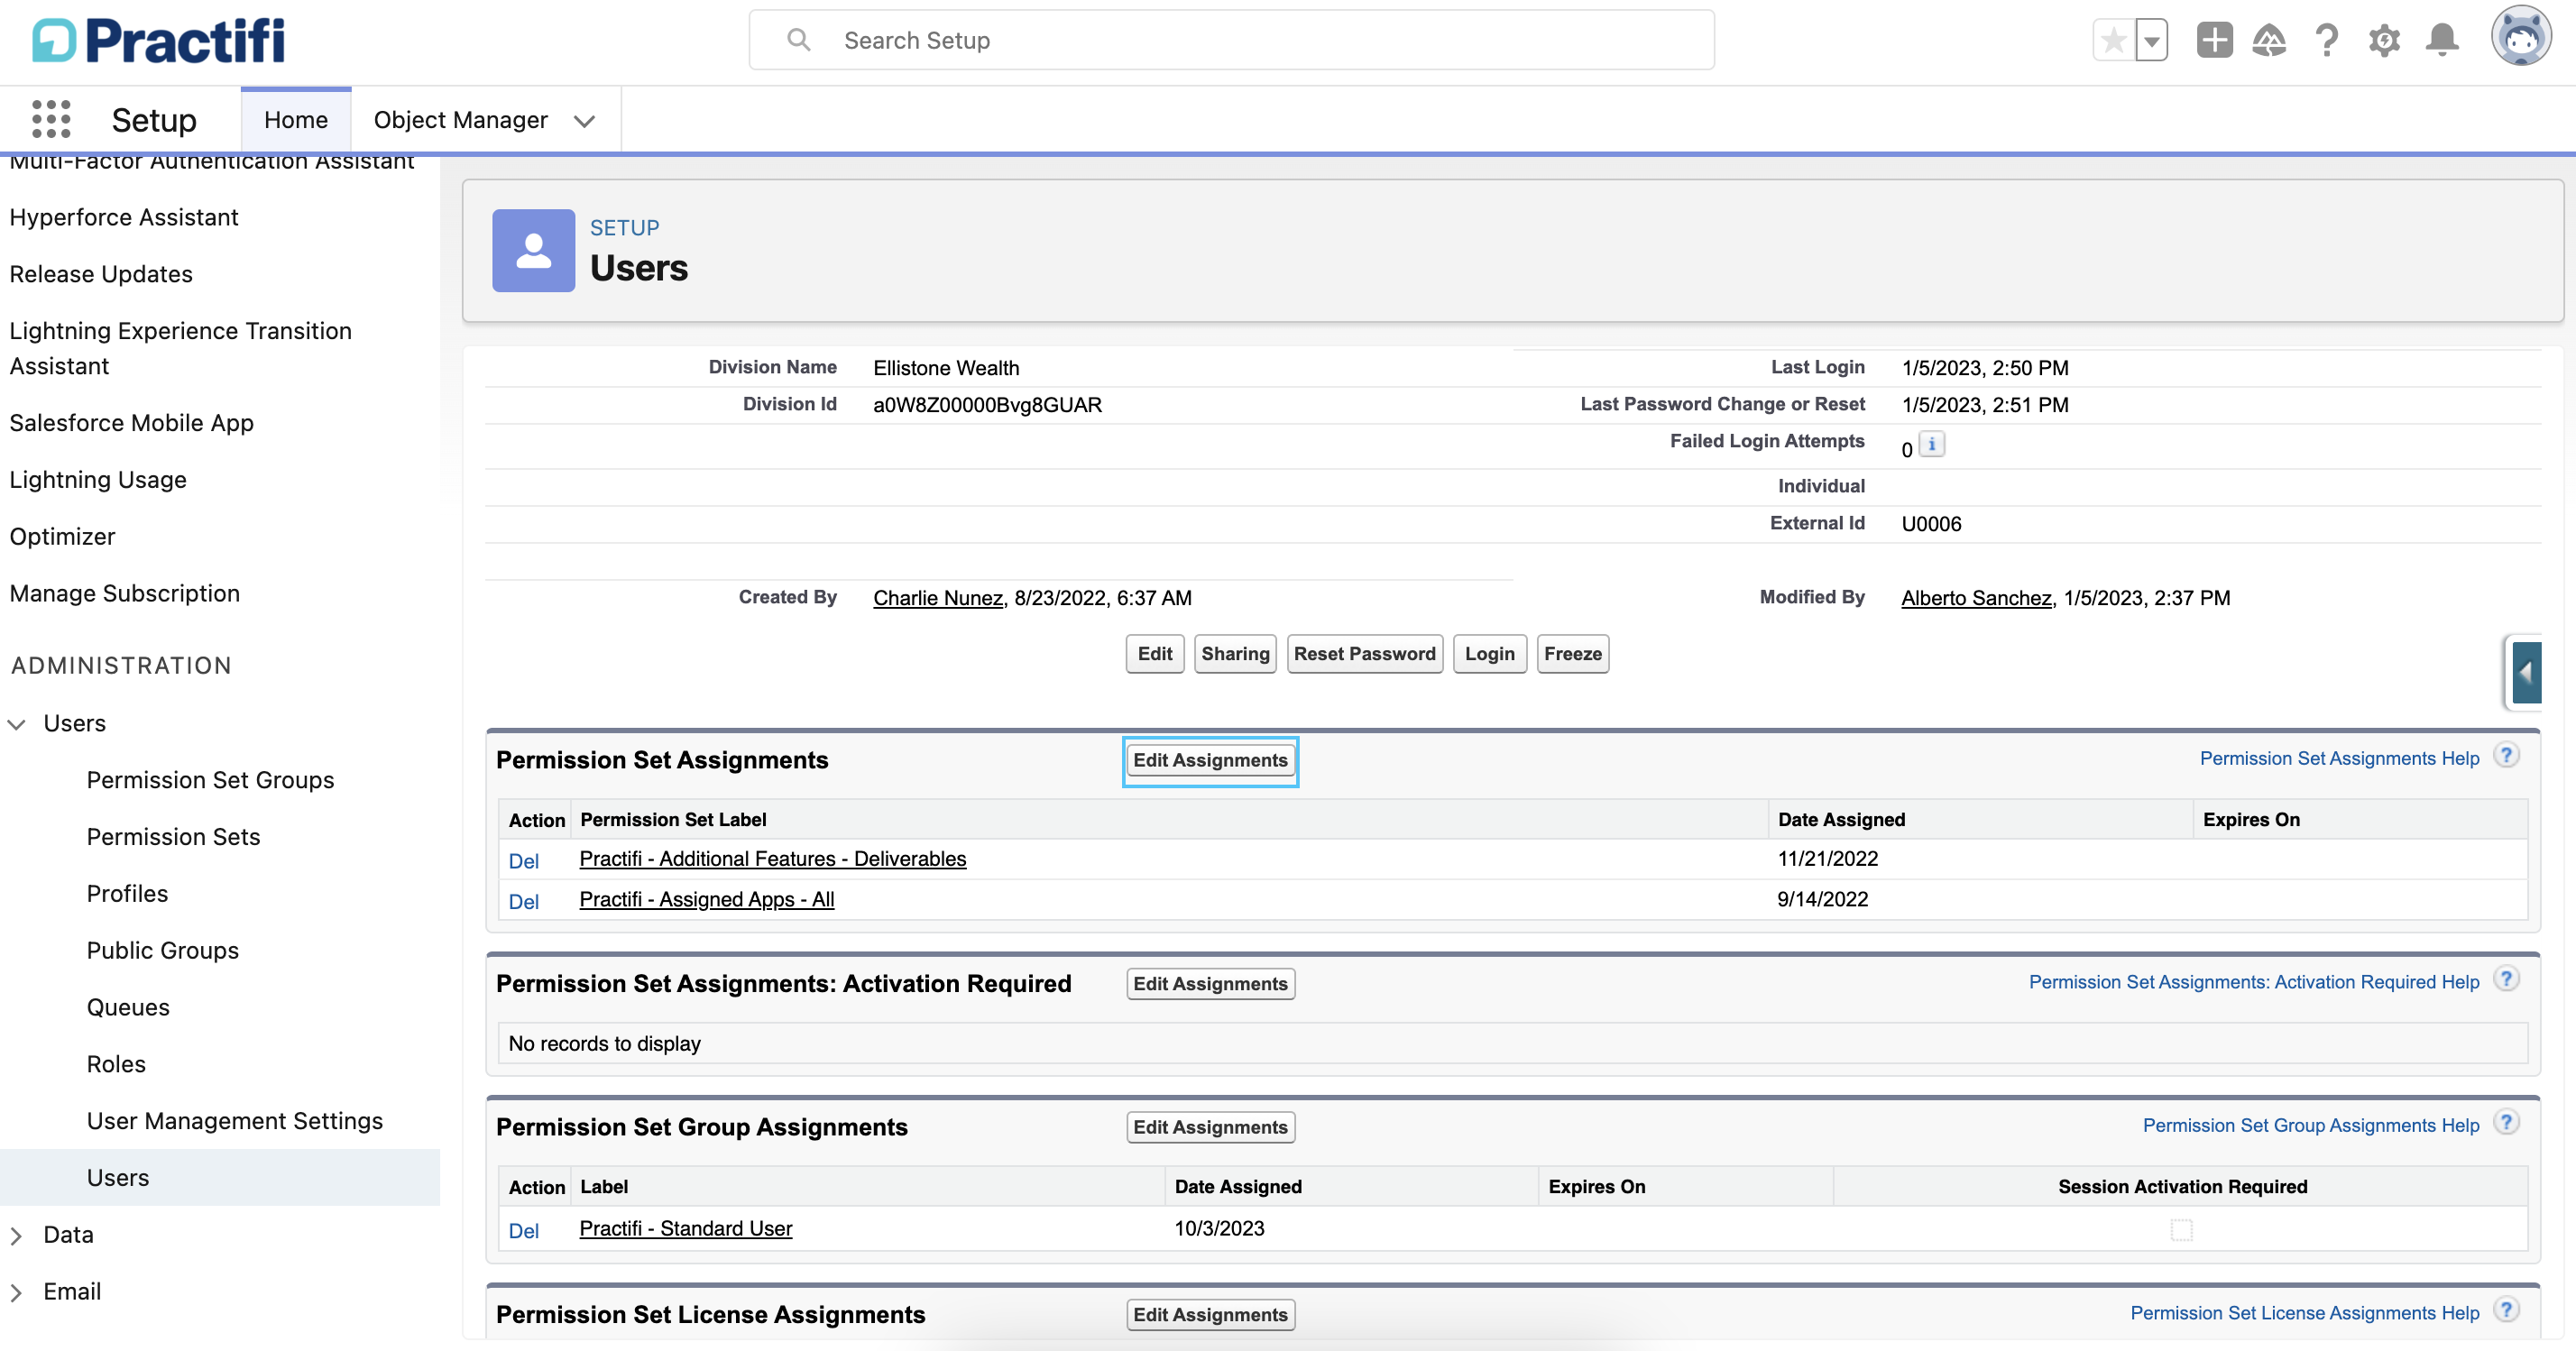The width and height of the screenshot is (2576, 1351).
Task: Switch to the Home tab
Action: (x=296, y=120)
